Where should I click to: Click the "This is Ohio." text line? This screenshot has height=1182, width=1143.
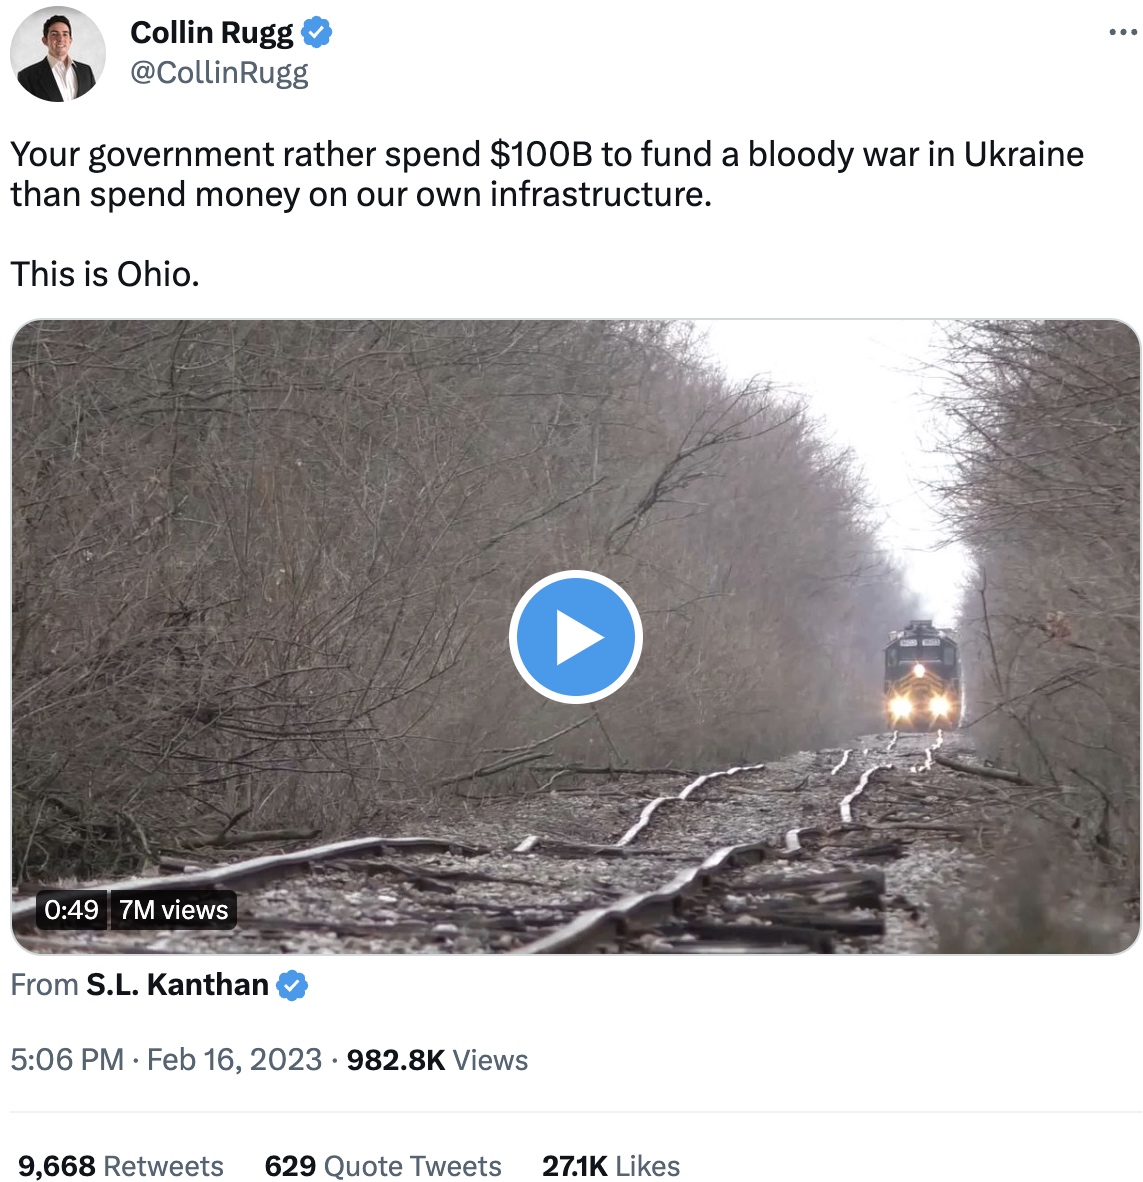click(105, 274)
